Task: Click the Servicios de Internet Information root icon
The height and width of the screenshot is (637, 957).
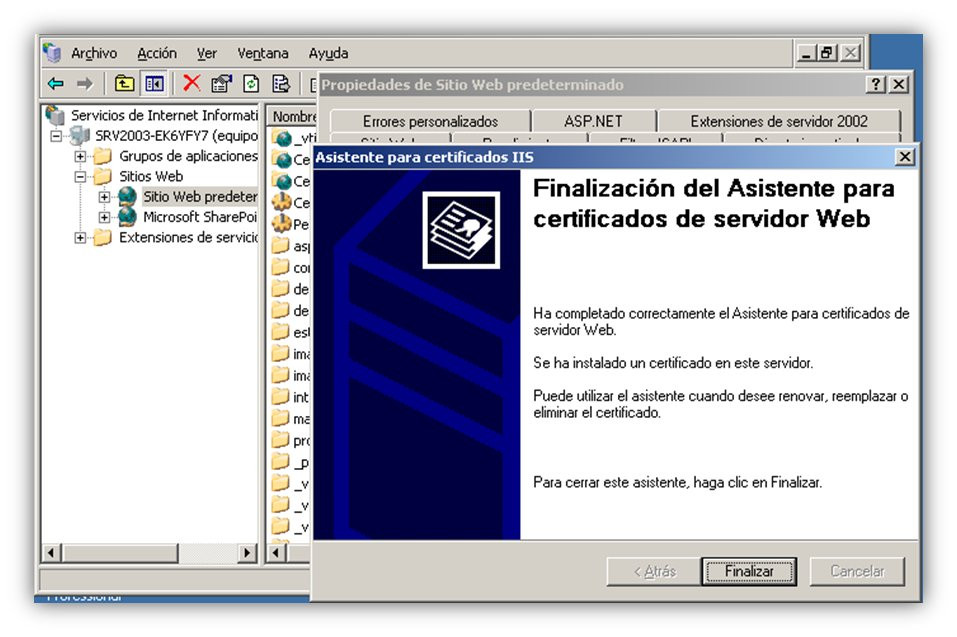Action: 56,115
